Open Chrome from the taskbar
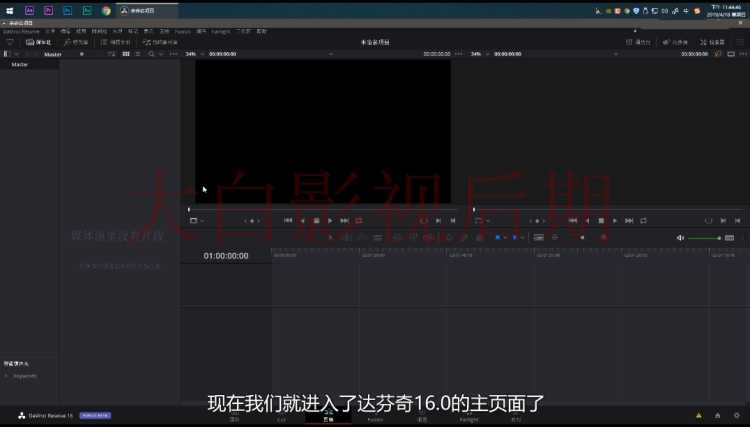The image size is (750, 427). [106, 11]
